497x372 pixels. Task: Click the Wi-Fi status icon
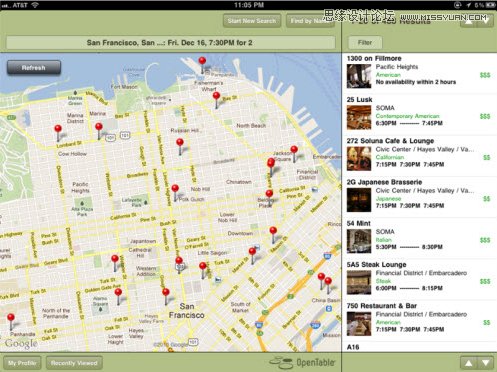pyautogui.click(x=35, y=5)
